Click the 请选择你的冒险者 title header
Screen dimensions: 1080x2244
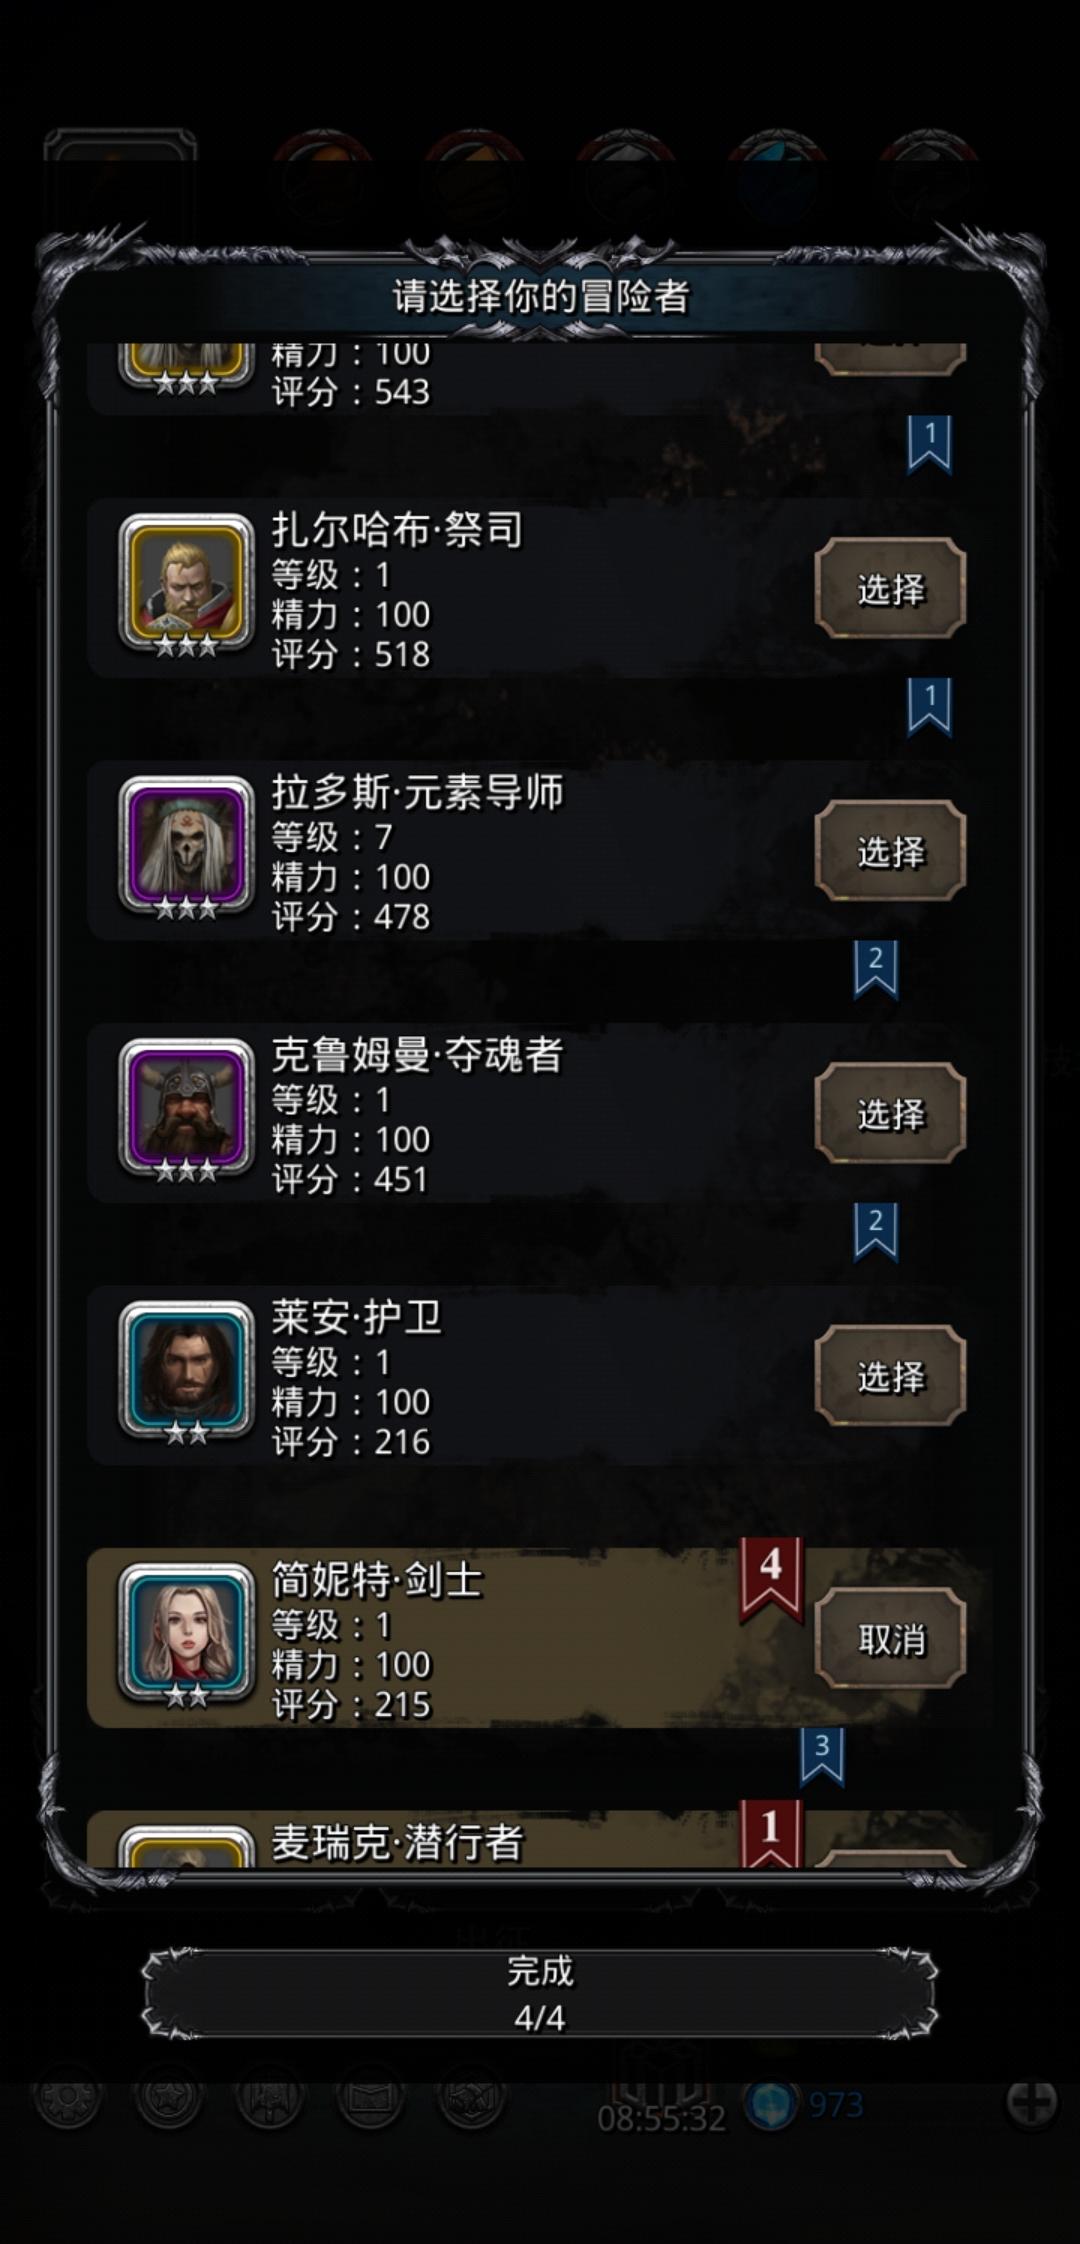pyautogui.click(x=540, y=296)
